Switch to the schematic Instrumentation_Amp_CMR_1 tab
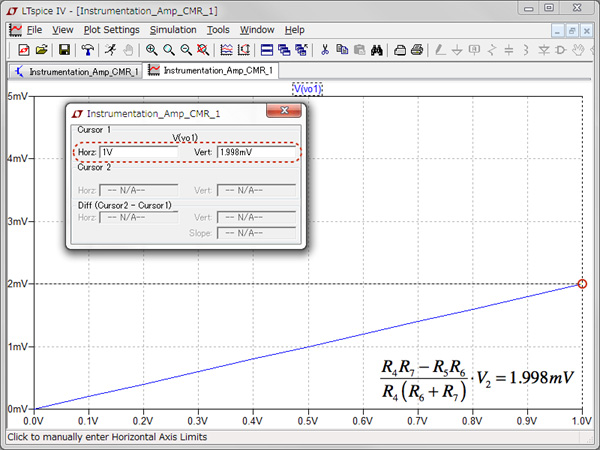The height and width of the screenshot is (450, 600). 75,72
